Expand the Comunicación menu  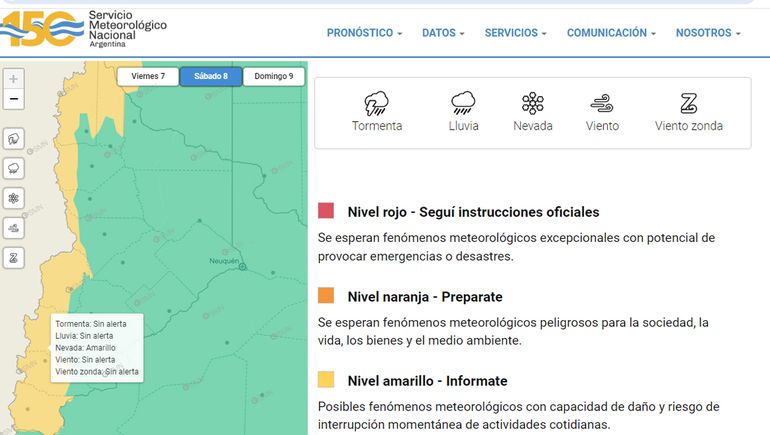611,33
